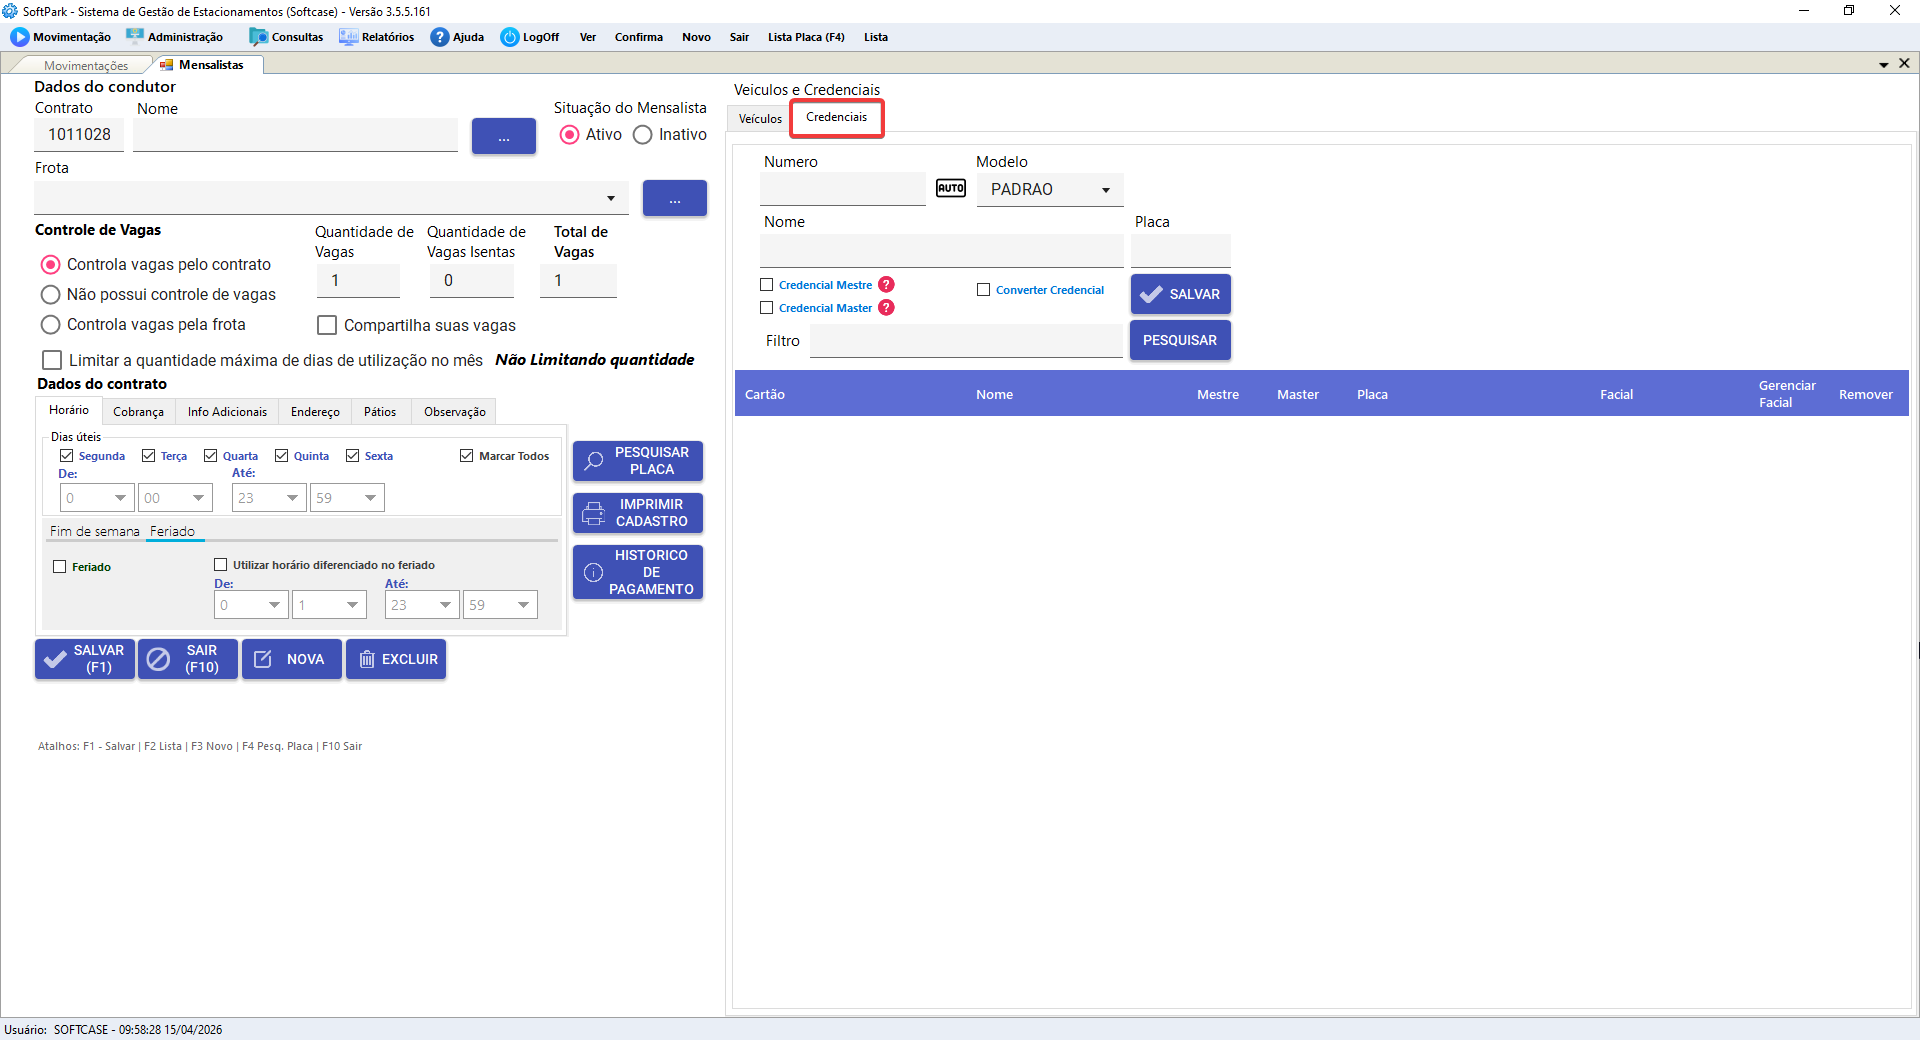Open the Movimentação menu icon
Image resolution: width=1920 pixels, height=1040 pixels.
[x=20, y=37]
